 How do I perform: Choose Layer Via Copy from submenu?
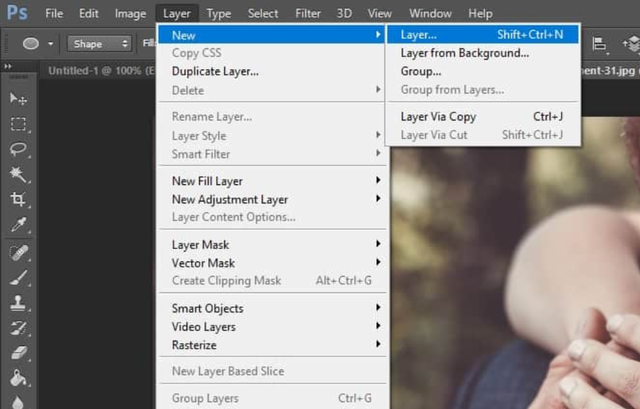[482, 117]
